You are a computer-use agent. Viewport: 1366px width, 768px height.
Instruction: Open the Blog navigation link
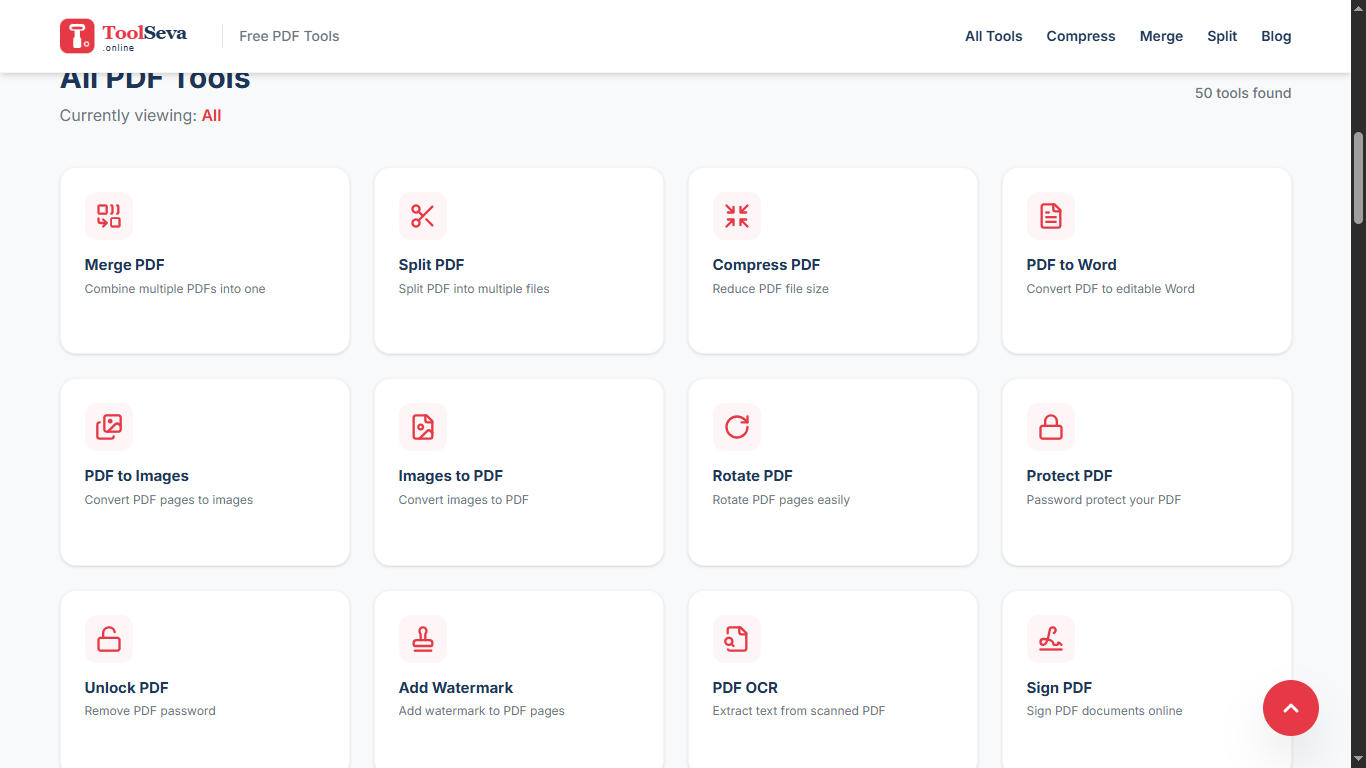click(x=1276, y=36)
